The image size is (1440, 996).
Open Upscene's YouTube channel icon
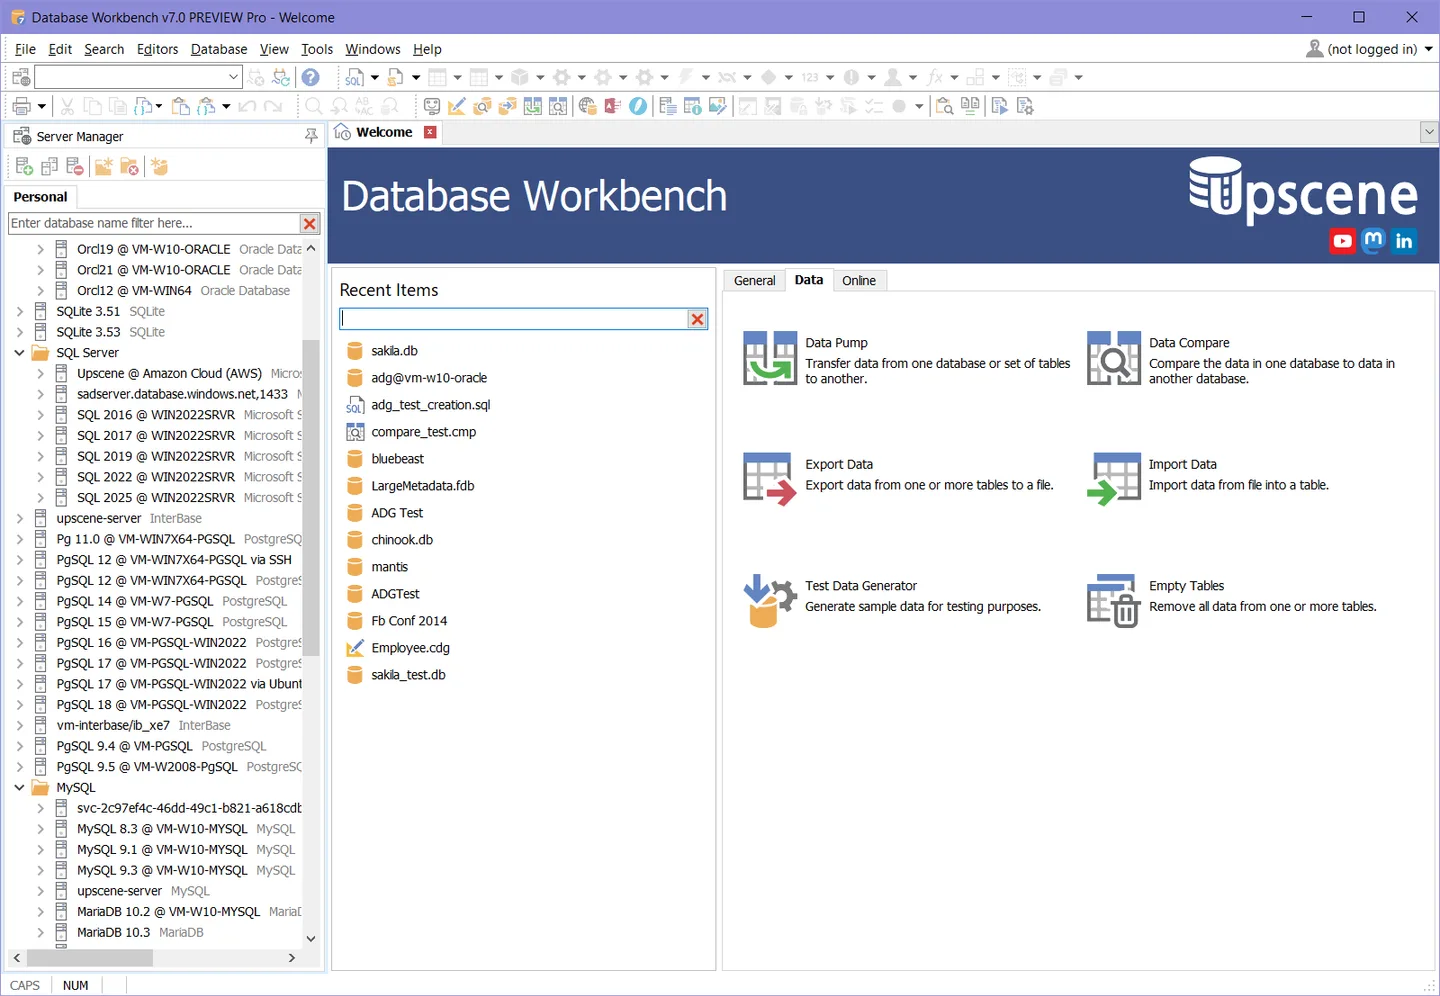(1342, 241)
